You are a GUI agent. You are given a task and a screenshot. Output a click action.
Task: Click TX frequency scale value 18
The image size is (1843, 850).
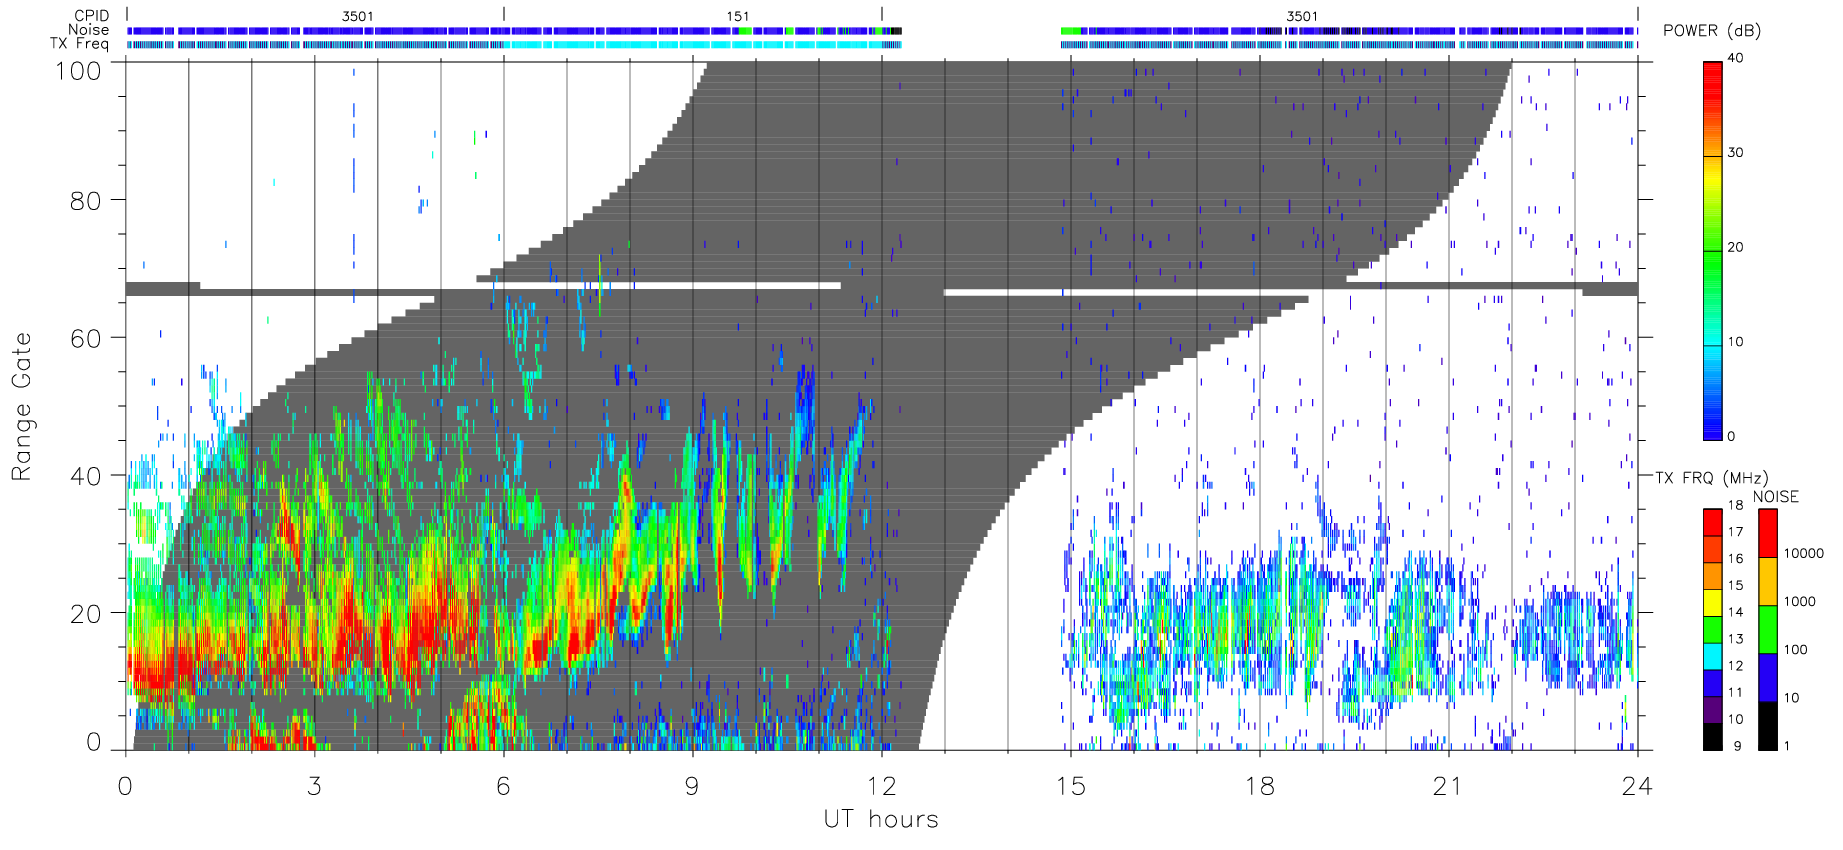point(1735,505)
